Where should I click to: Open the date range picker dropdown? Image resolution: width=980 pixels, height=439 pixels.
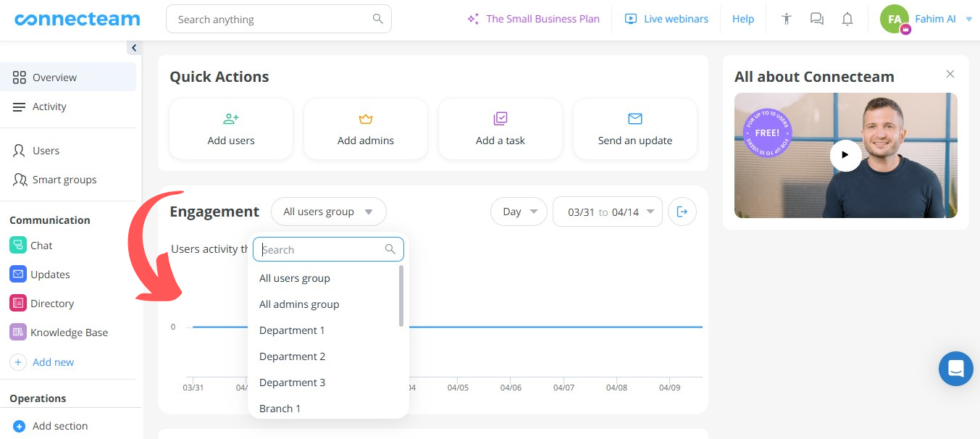coord(607,212)
